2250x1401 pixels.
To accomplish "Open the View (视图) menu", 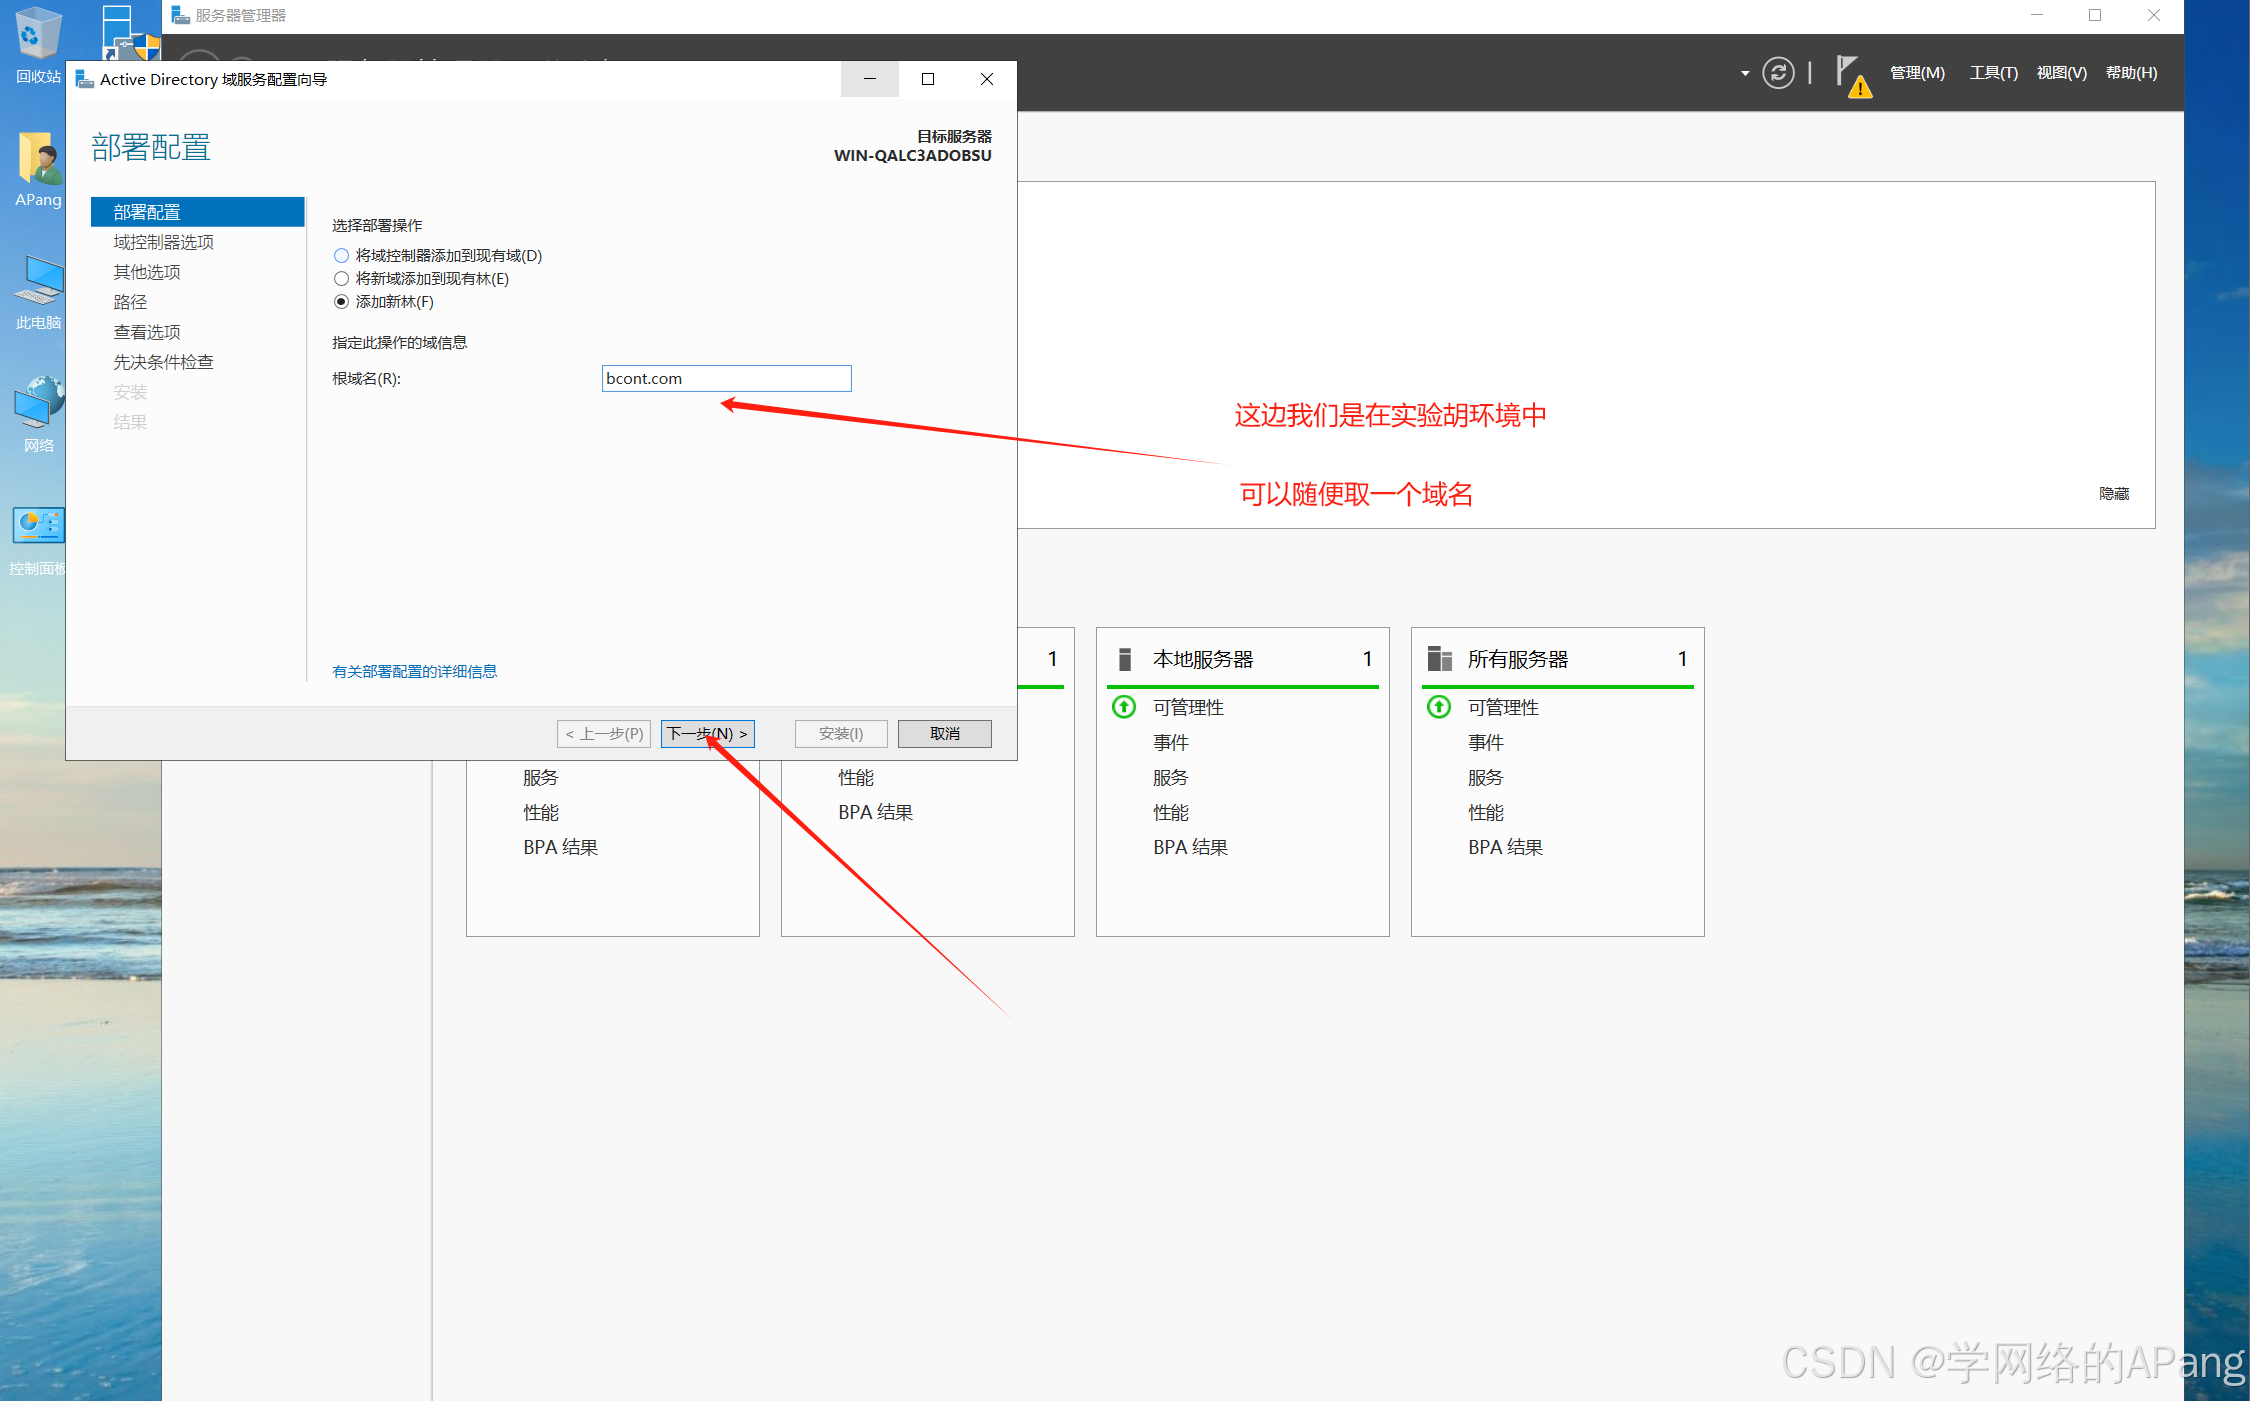I will click(x=2061, y=73).
